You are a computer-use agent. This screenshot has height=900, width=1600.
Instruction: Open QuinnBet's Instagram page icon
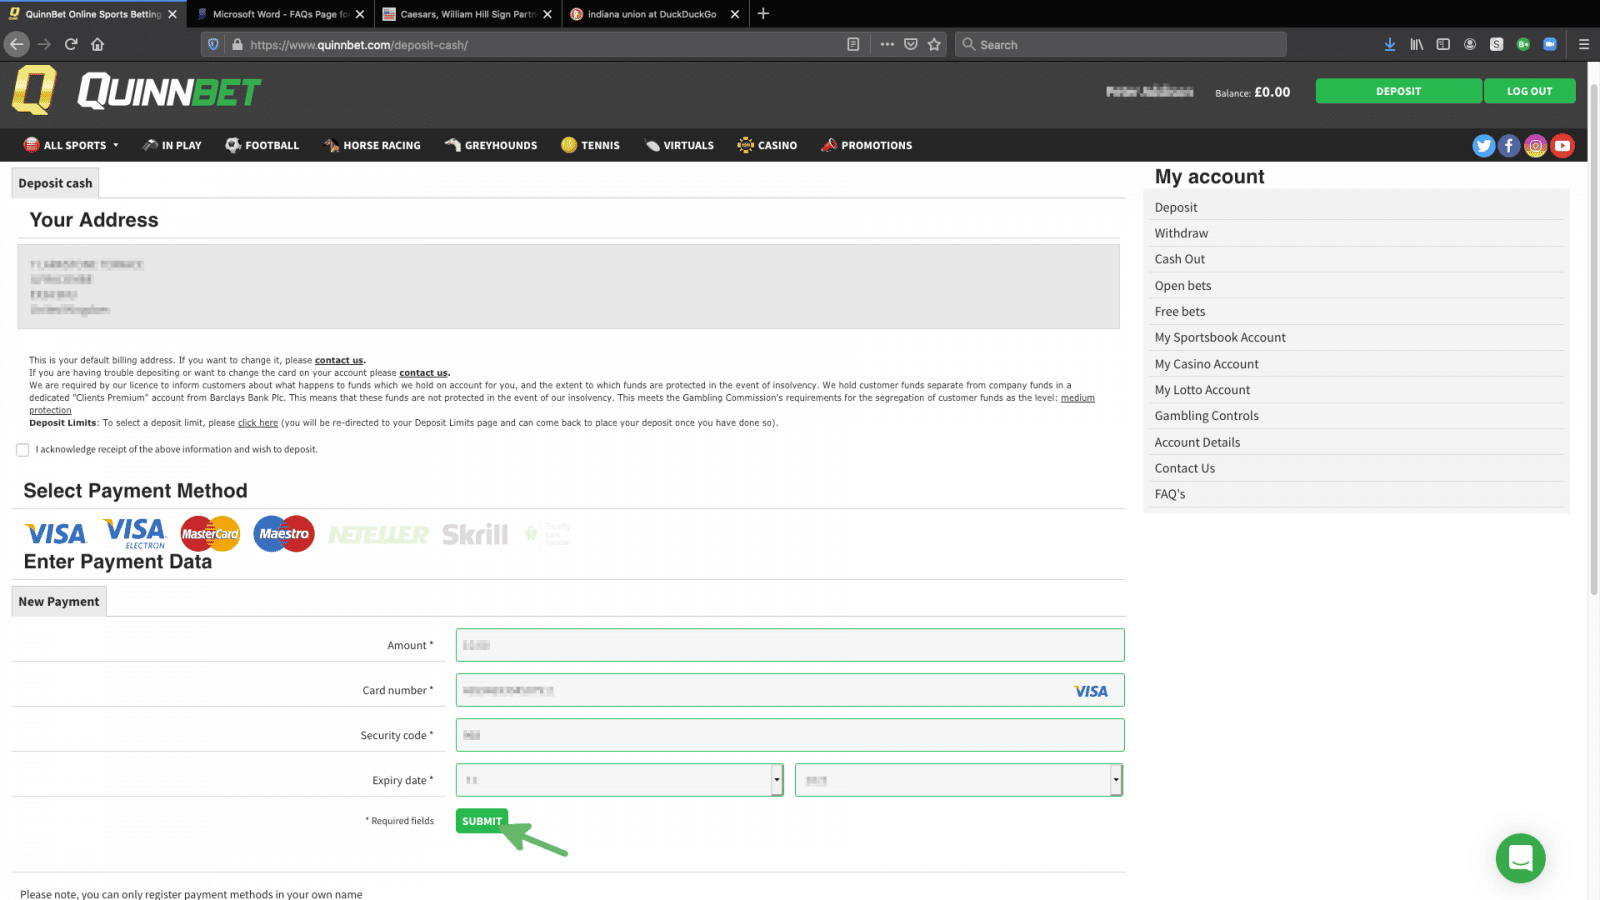coord(1536,146)
